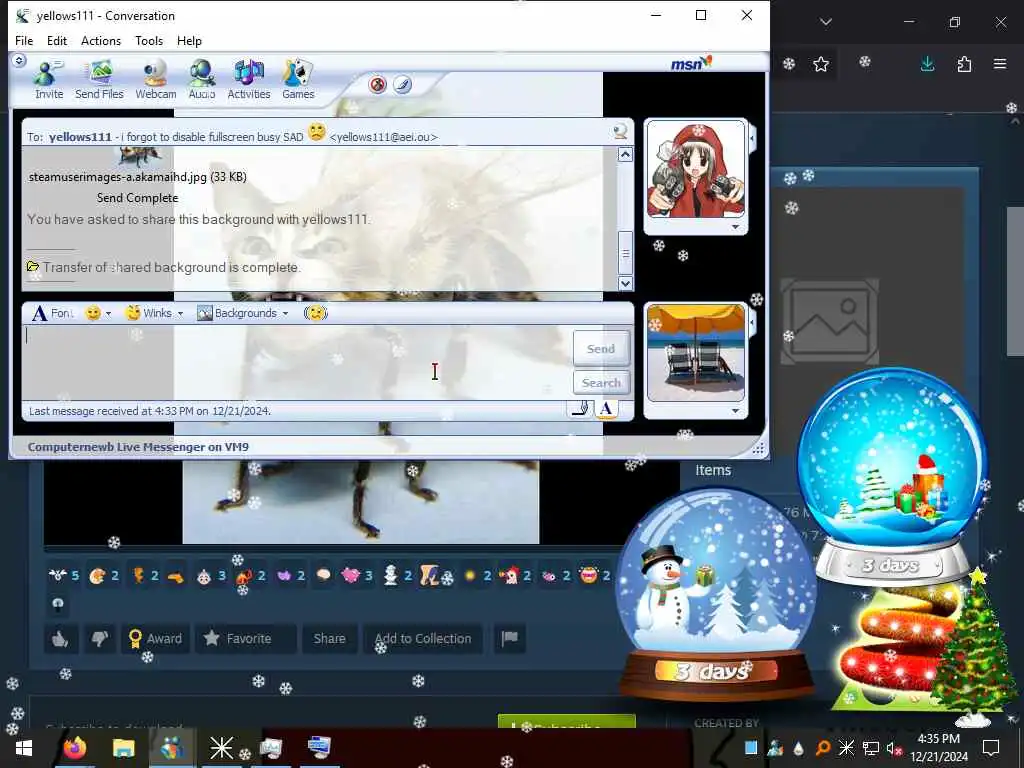
Task: Open the options arrow under your picture
Action: [735, 411]
